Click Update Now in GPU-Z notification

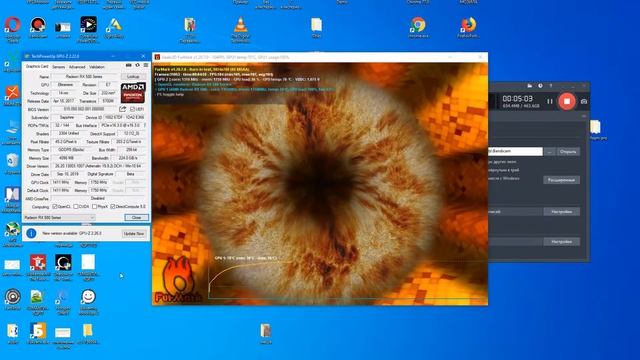tap(134, 233)
